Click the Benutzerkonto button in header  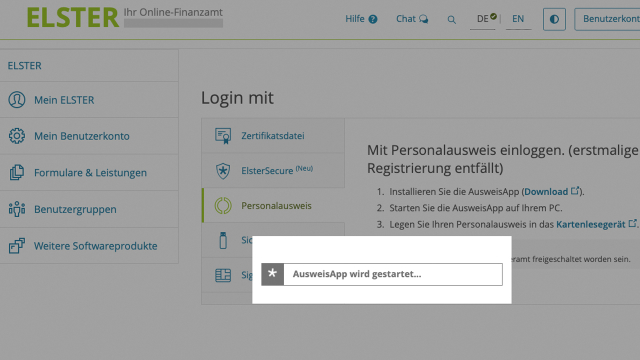coord(608,19)
